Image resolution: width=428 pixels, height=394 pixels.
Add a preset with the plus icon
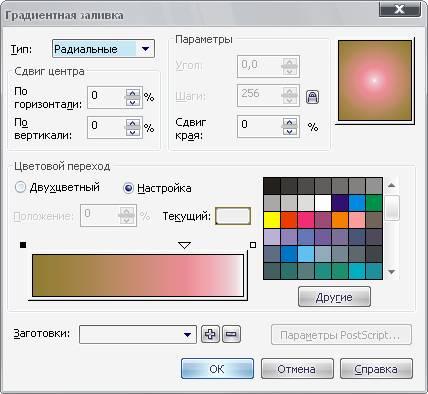(210, 334)
